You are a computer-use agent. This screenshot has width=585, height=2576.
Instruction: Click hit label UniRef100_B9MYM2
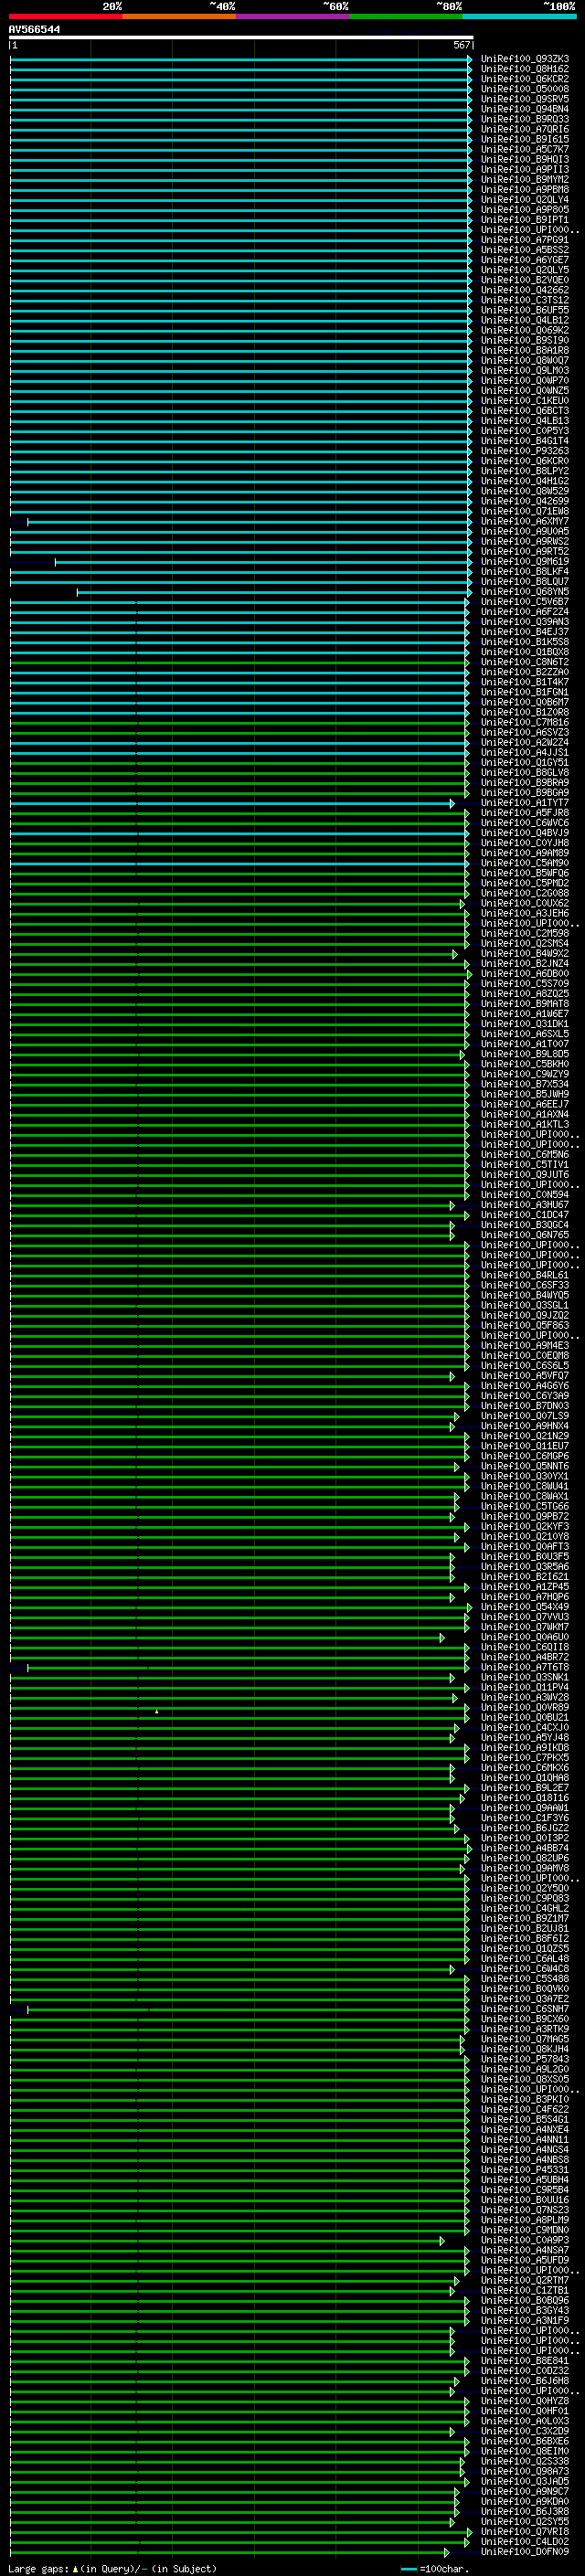point(525,179)
